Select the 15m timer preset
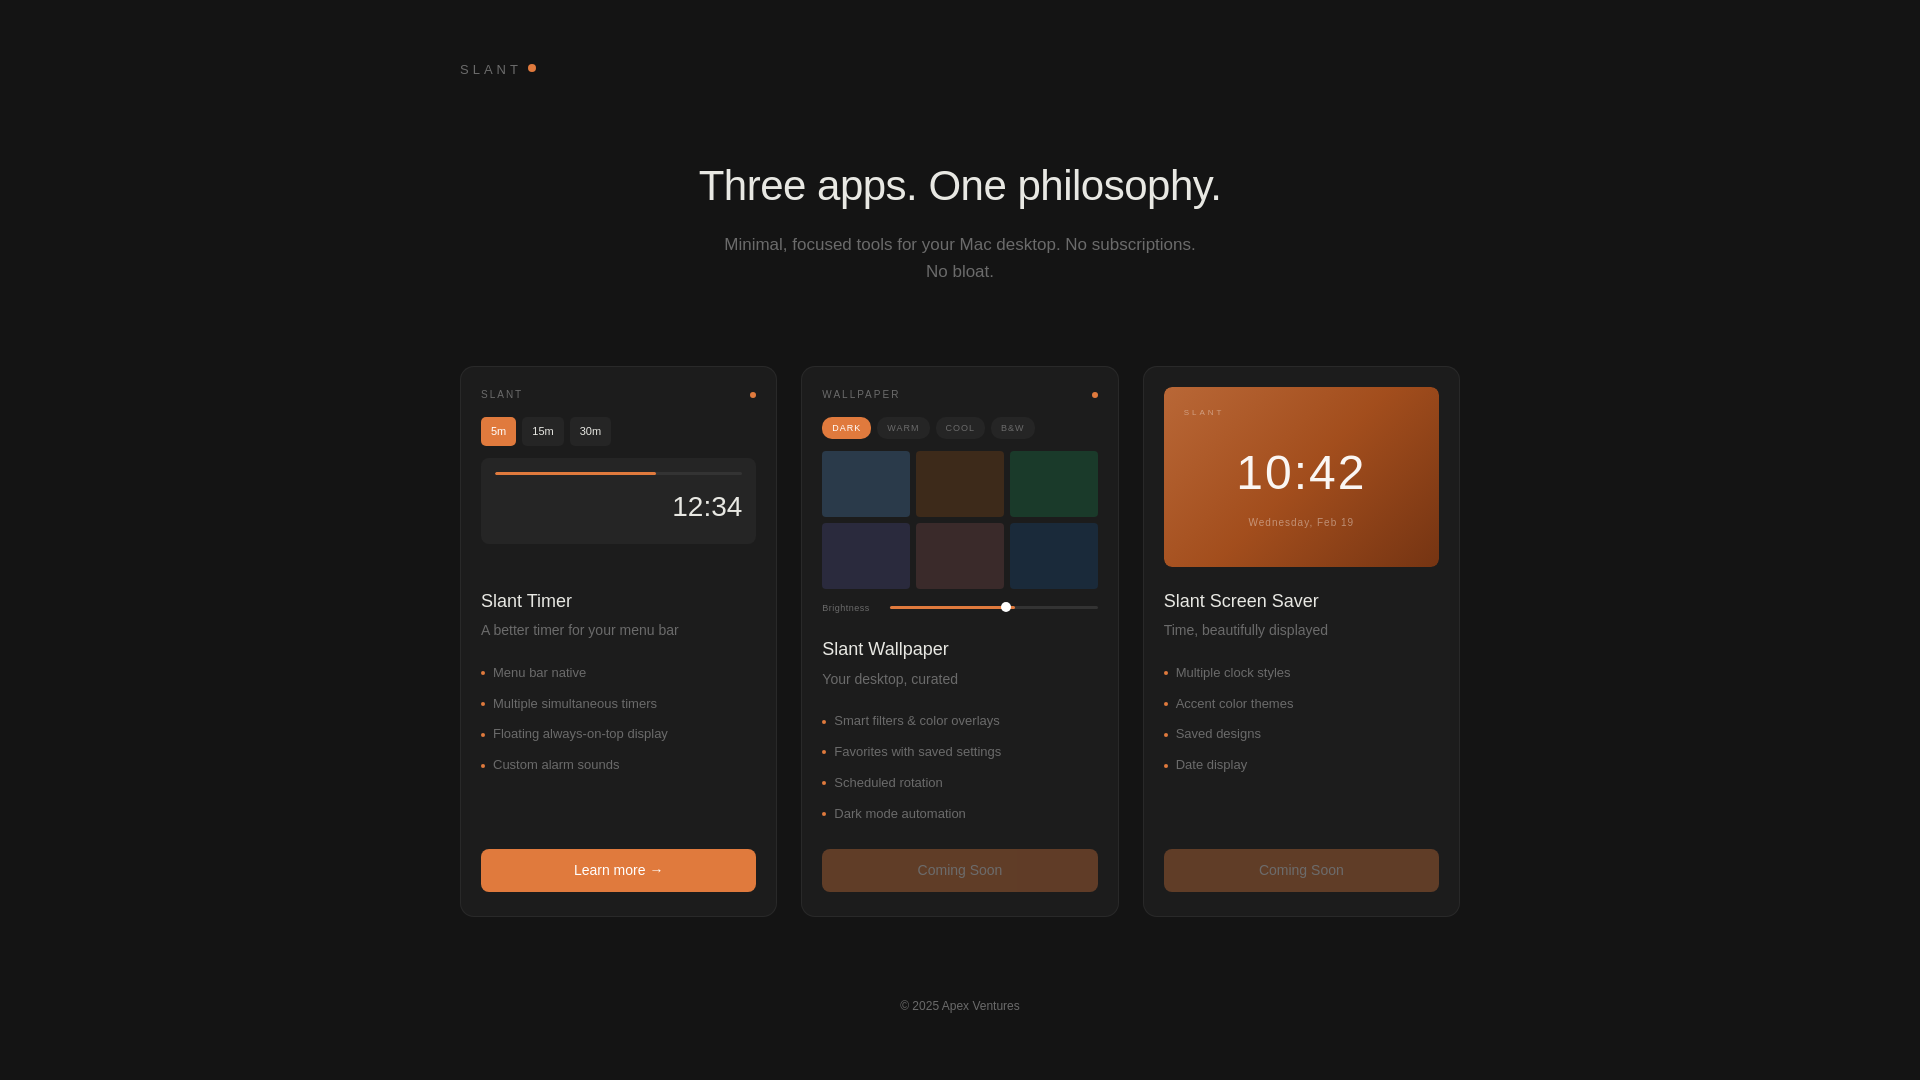 point(542,431)
